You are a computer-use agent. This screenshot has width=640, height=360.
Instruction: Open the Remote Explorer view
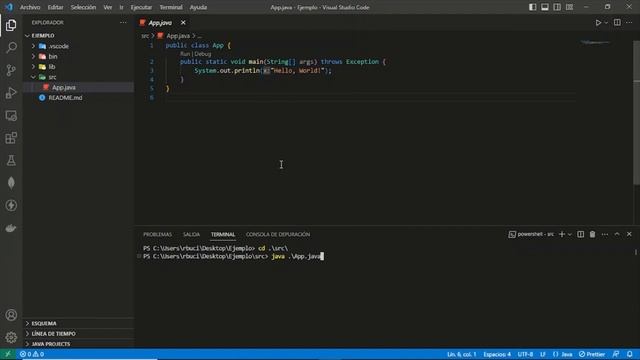tap(11, 116)
